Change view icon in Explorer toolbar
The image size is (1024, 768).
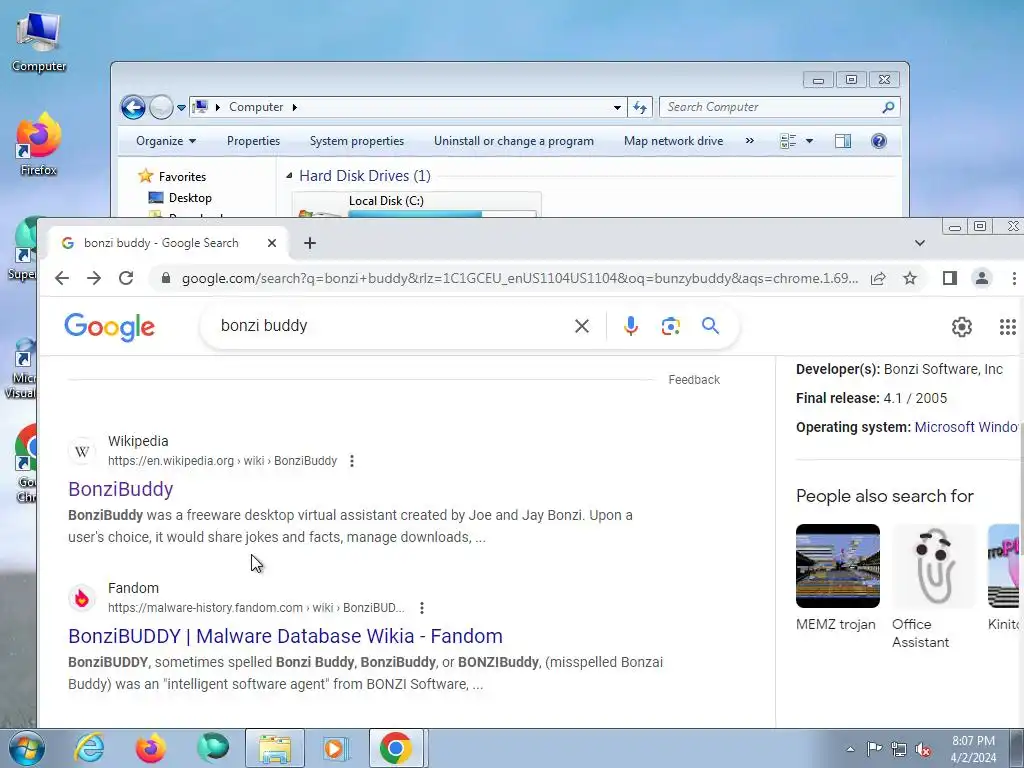point(788,141)
